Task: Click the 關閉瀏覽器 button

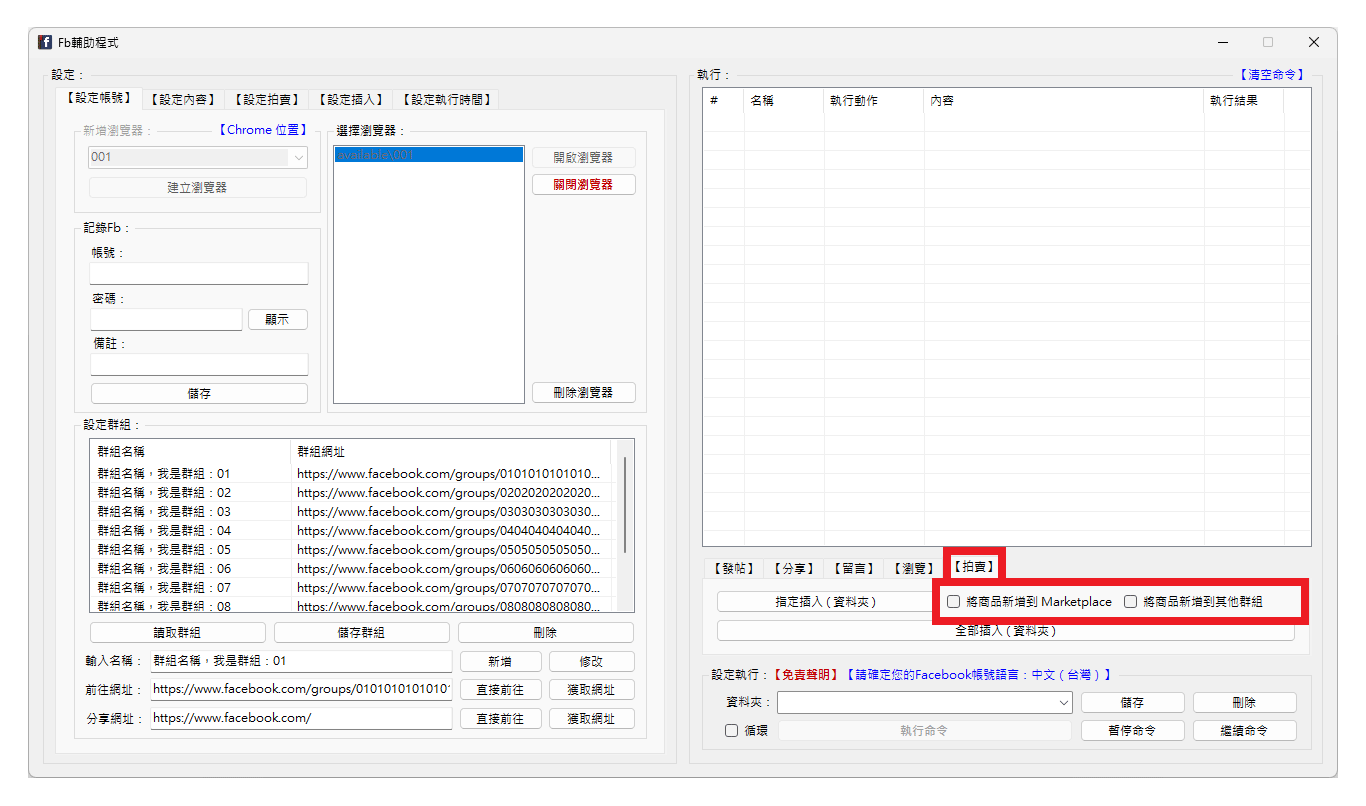Action: (584, 184)
